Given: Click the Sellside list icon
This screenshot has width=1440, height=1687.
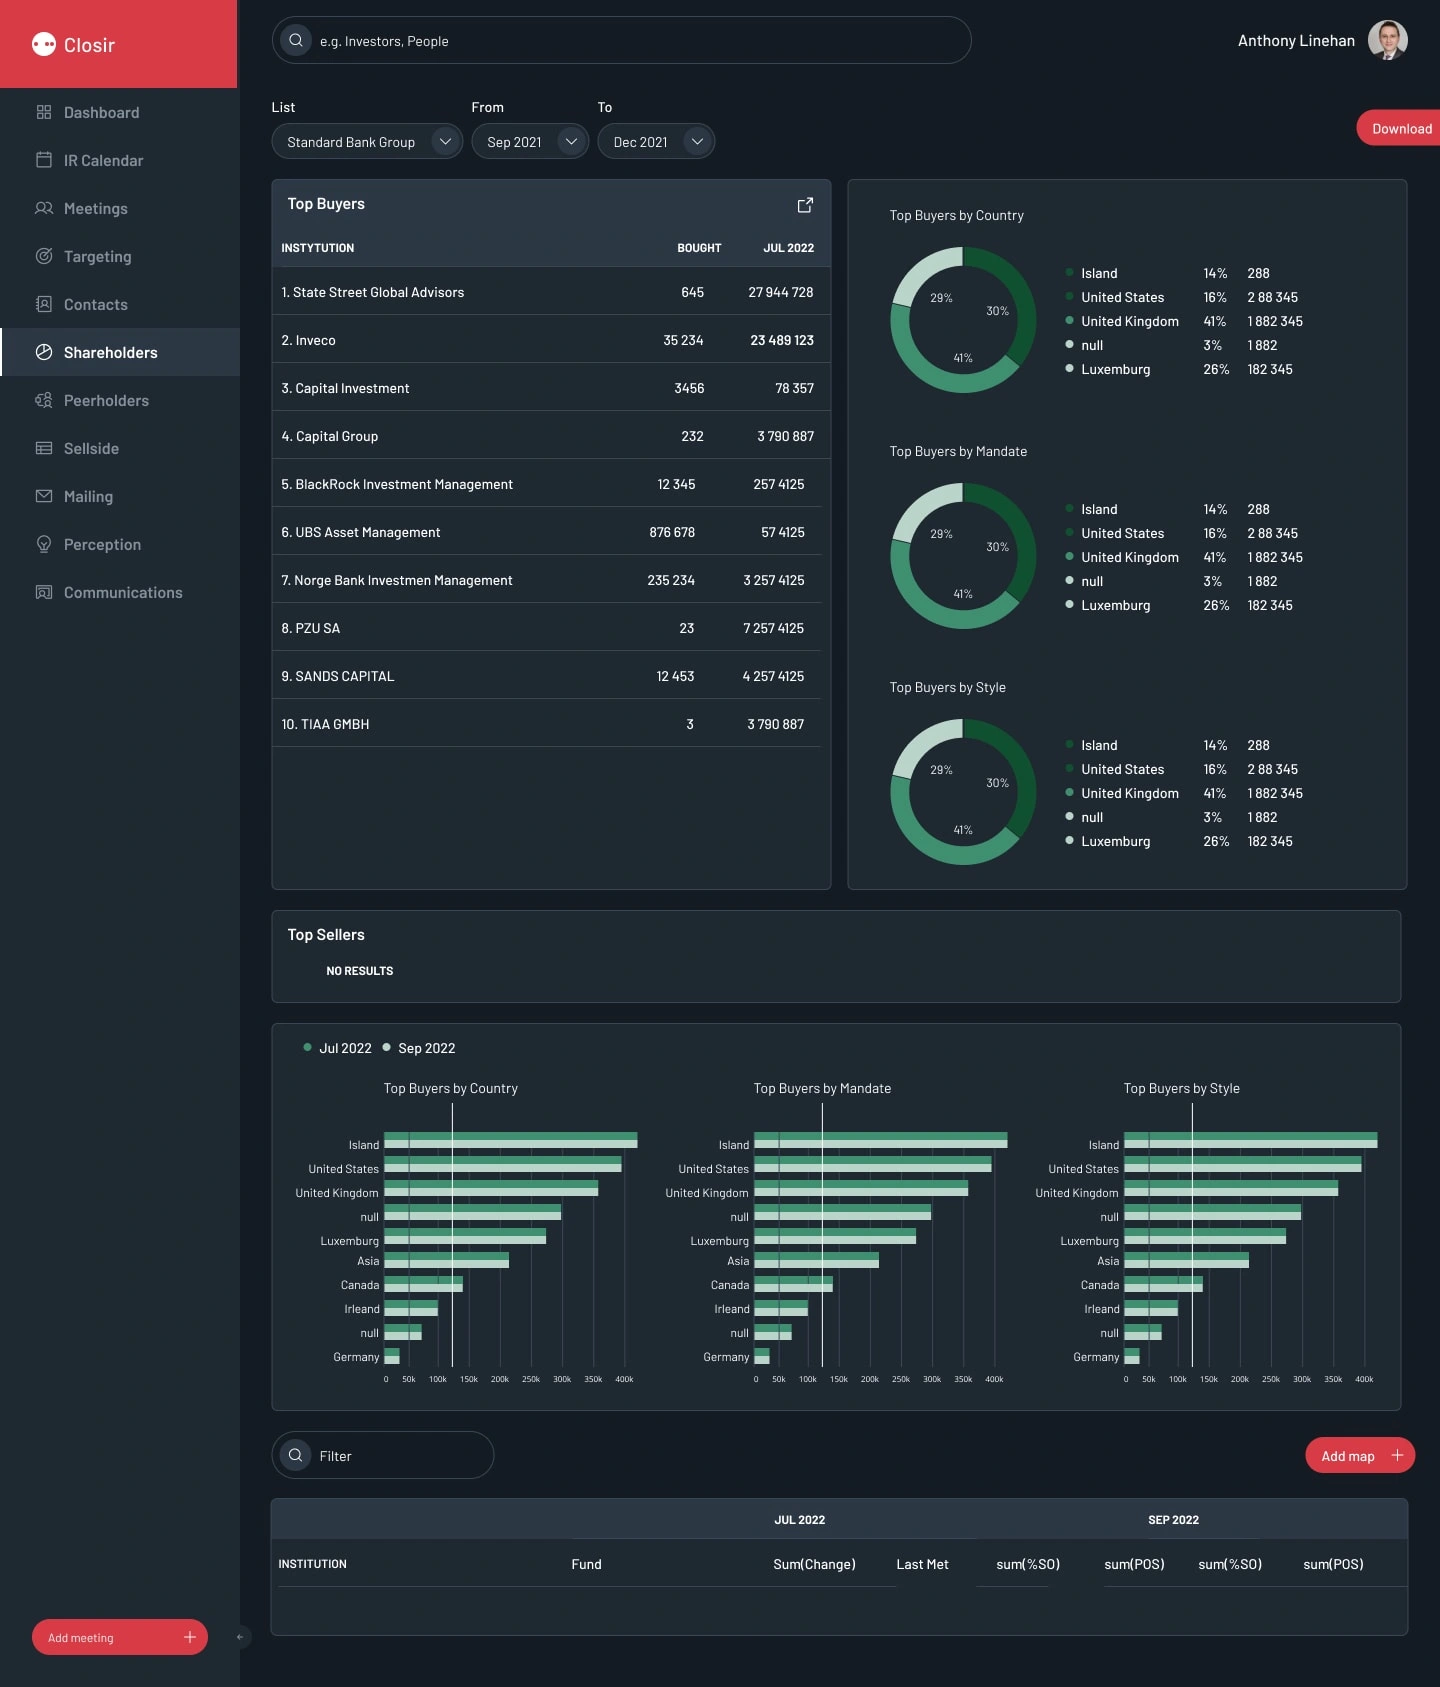Looking at the screenshot, I should (44, 448).
